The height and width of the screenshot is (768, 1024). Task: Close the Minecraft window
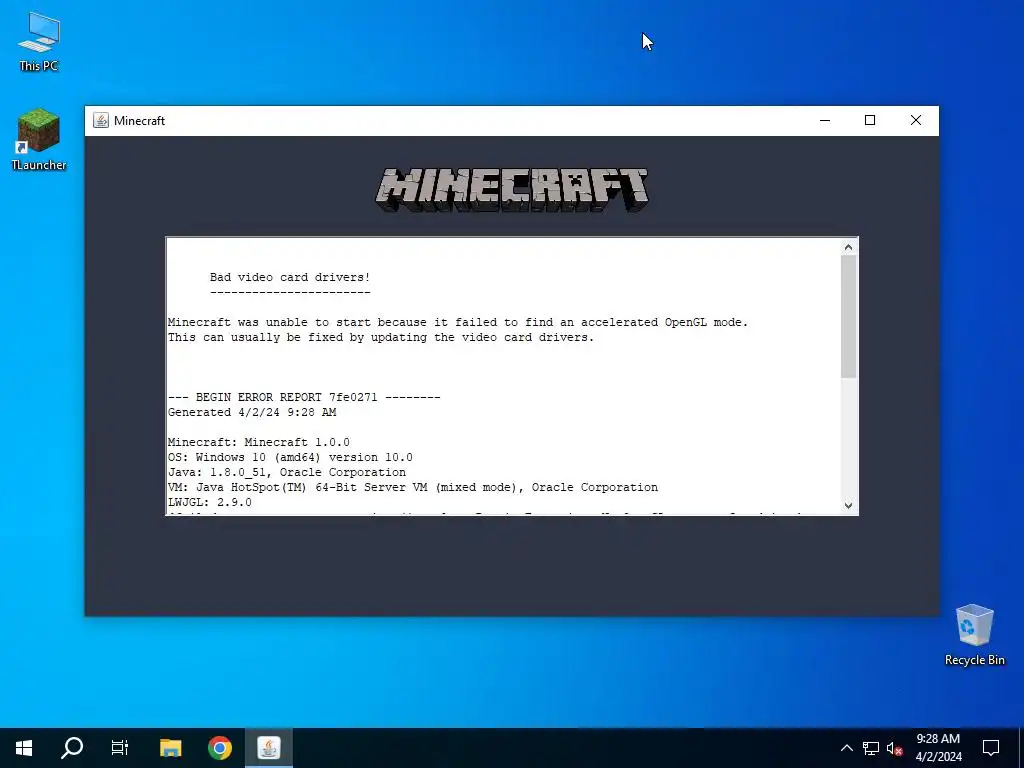coord(916,120)
